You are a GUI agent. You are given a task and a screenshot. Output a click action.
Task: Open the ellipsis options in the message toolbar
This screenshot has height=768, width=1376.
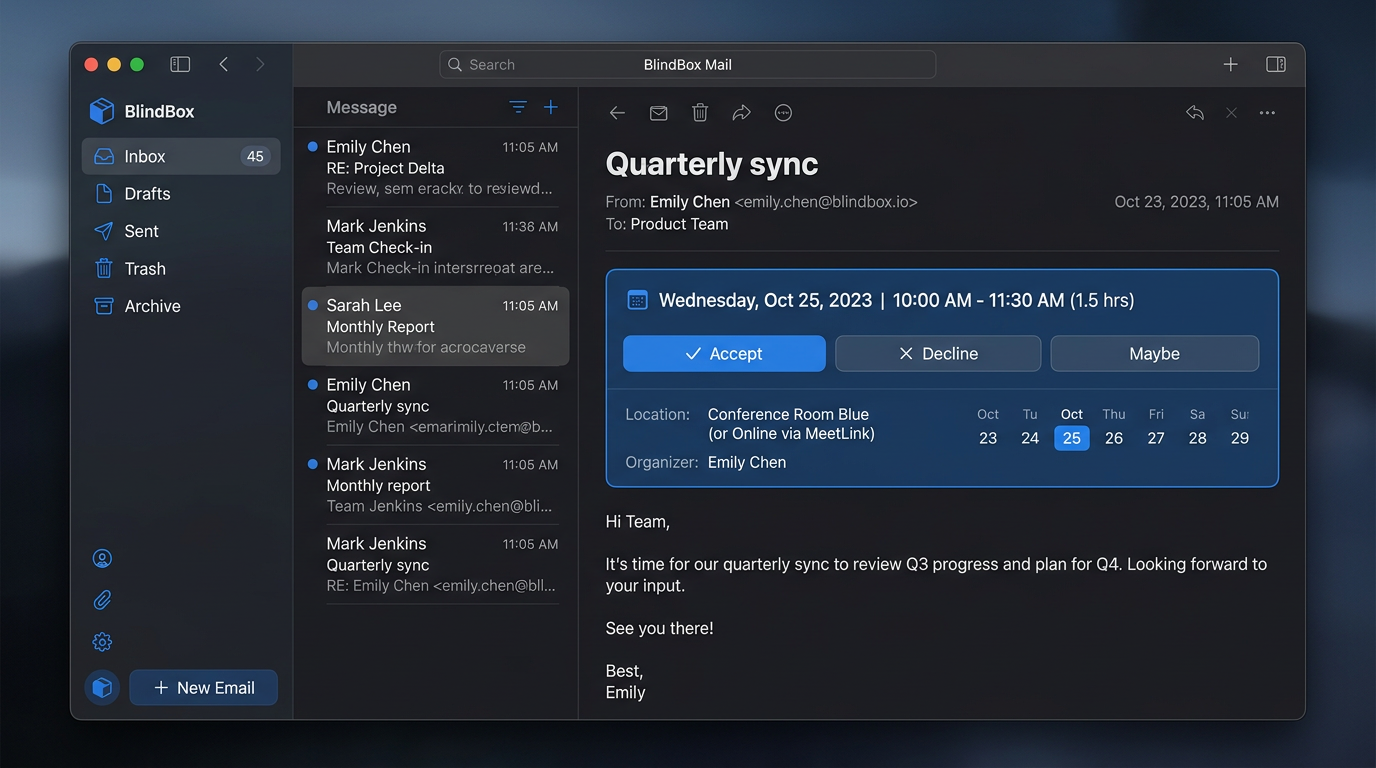pos(783,113)
